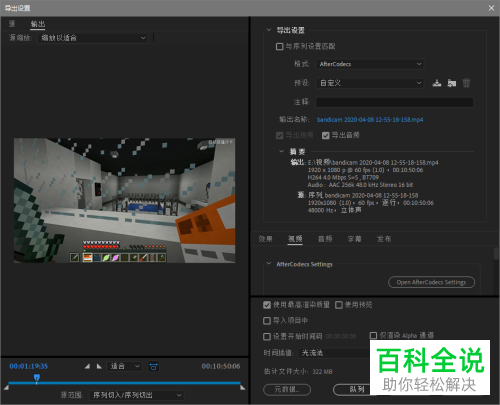Open 预设 dropdown showing 自定义
The width and height of the screenshot is (500, 405).
[370, 83]
